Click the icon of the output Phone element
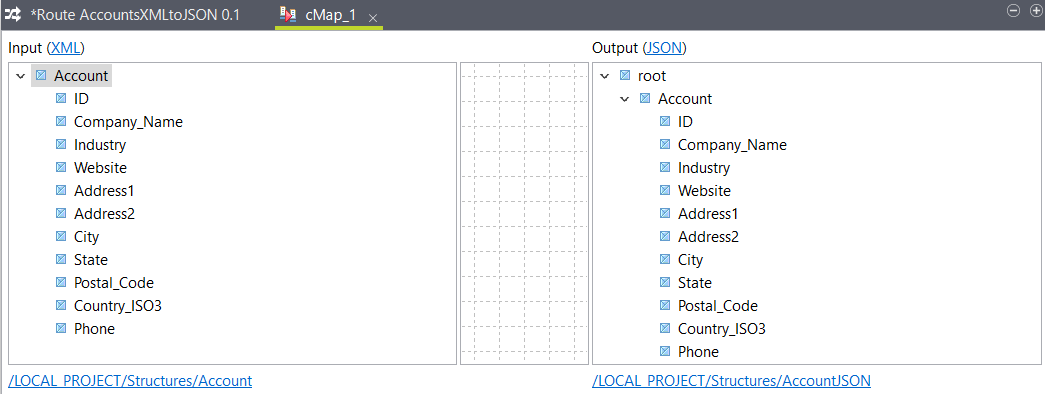Image resolution: width=1045 pixels, height=394 pixels. click(665, 351)
